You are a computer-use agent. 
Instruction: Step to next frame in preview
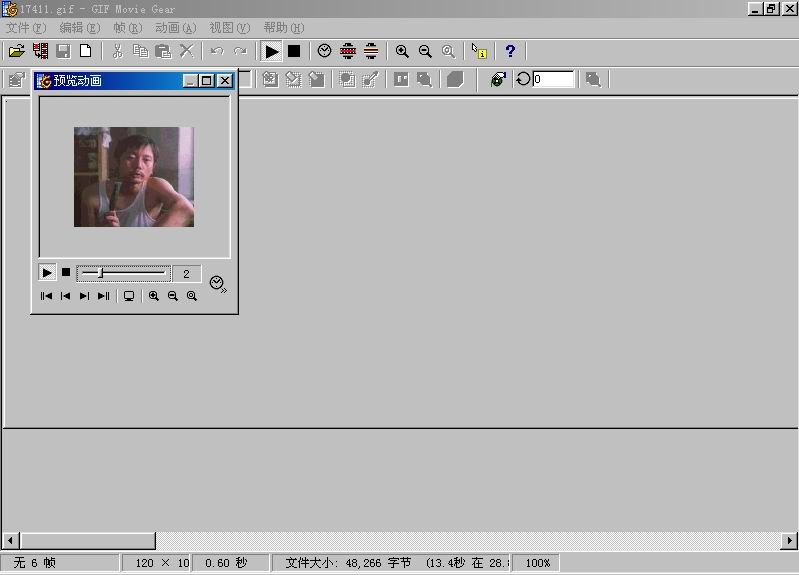click(84, 296)
